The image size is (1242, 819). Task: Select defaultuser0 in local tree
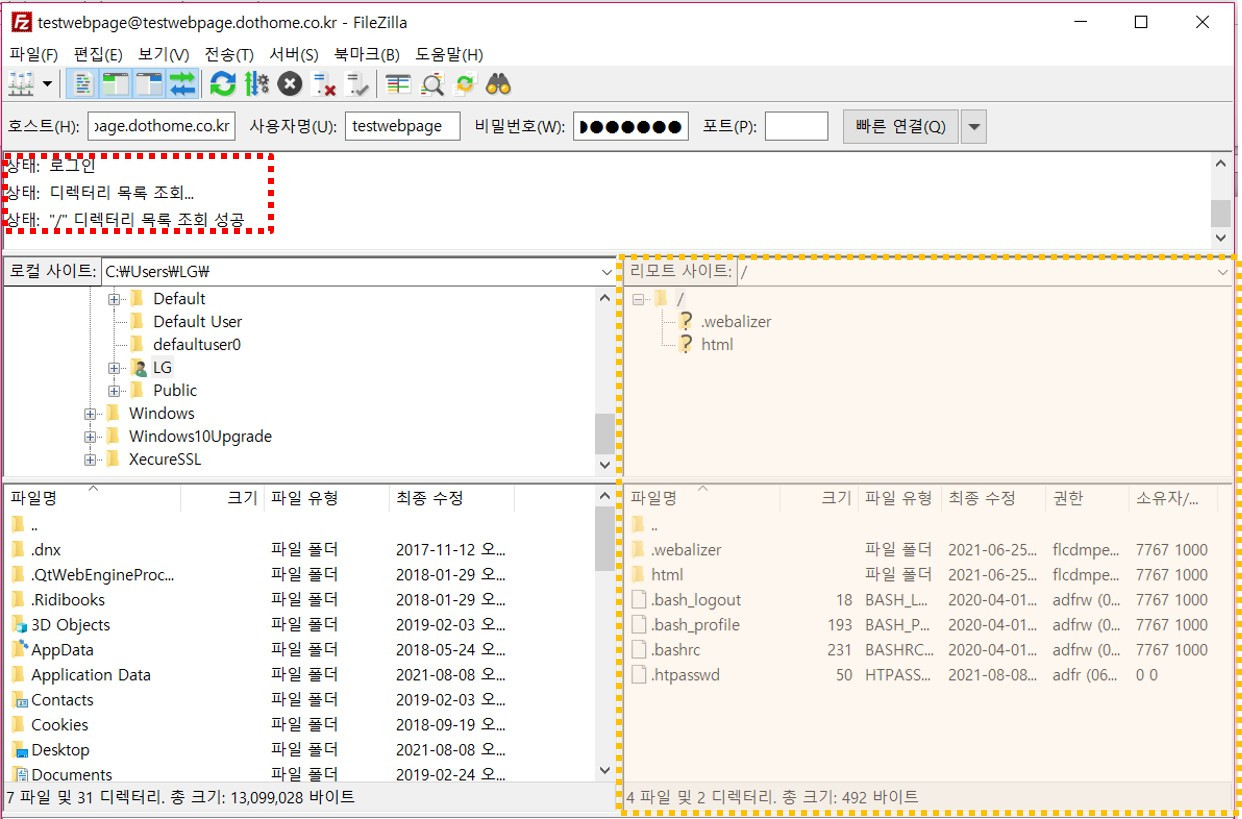pyautogui.click(x=197, y=345)
